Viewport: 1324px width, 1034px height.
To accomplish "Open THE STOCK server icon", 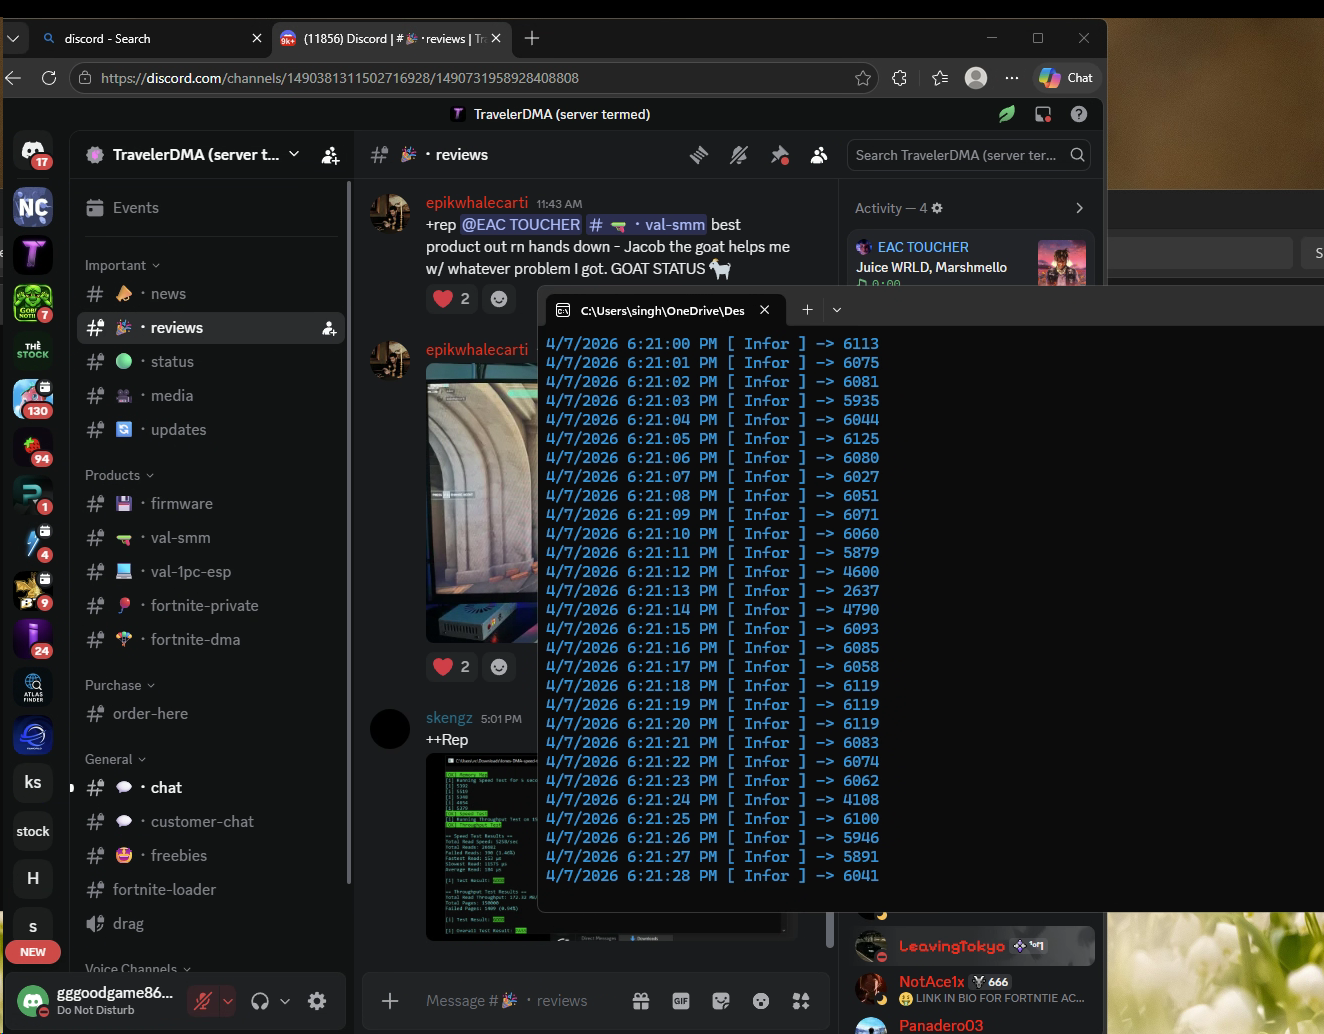I will tap(33, 350).
